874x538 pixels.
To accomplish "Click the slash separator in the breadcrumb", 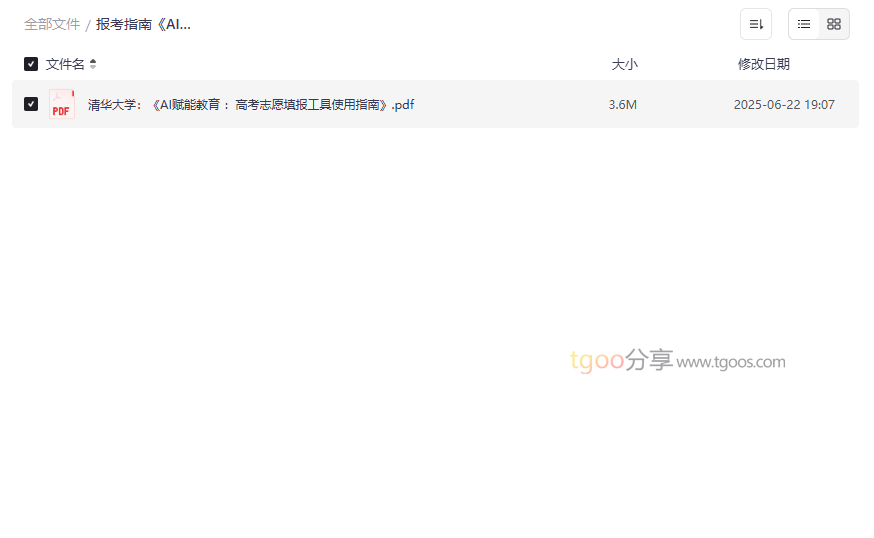I will (88, 25).
